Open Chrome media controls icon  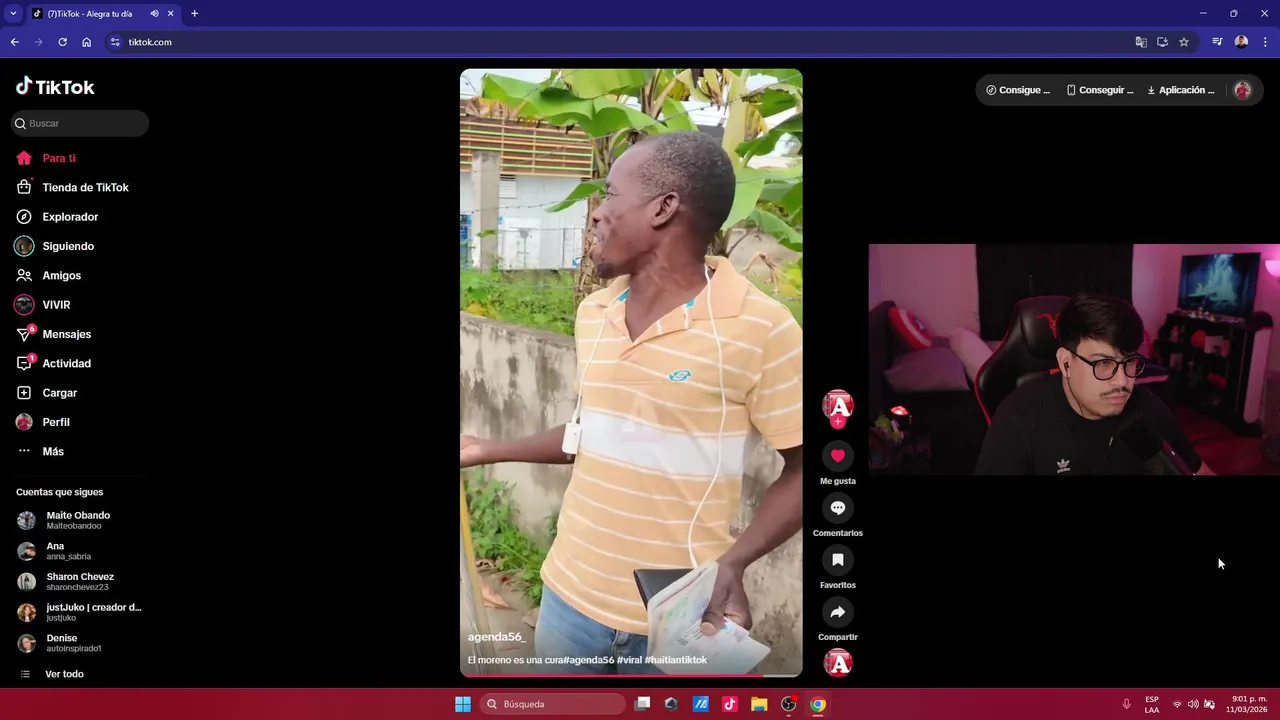coord(1217,42)
